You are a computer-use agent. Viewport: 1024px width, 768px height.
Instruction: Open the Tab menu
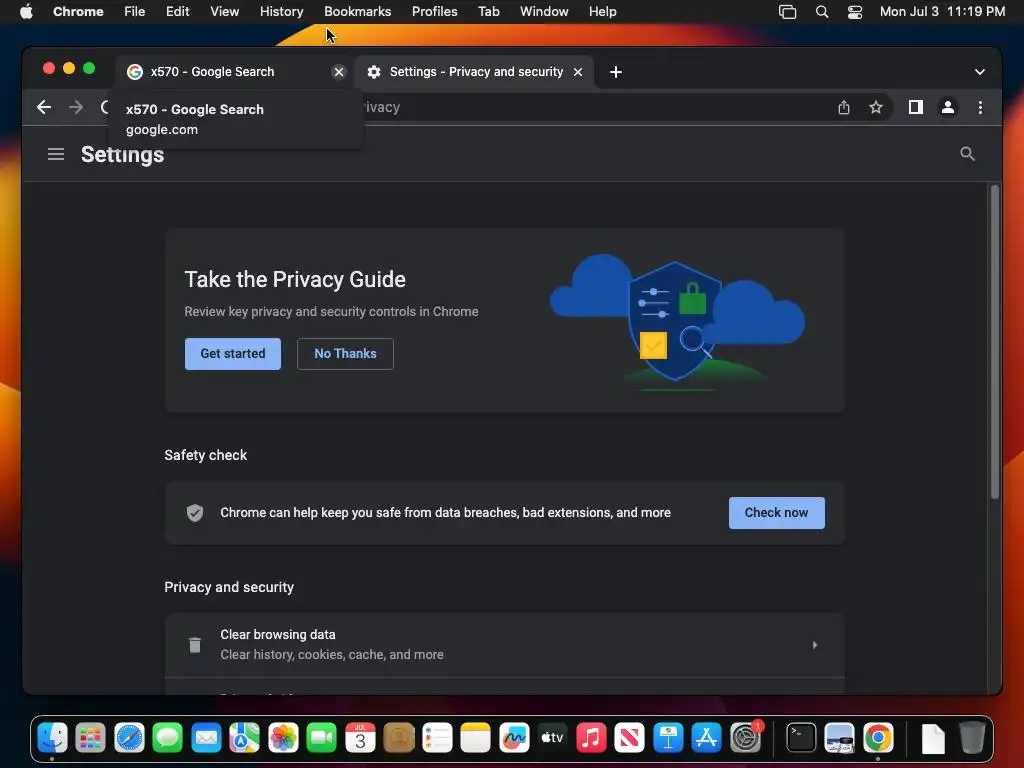[488, 12]
